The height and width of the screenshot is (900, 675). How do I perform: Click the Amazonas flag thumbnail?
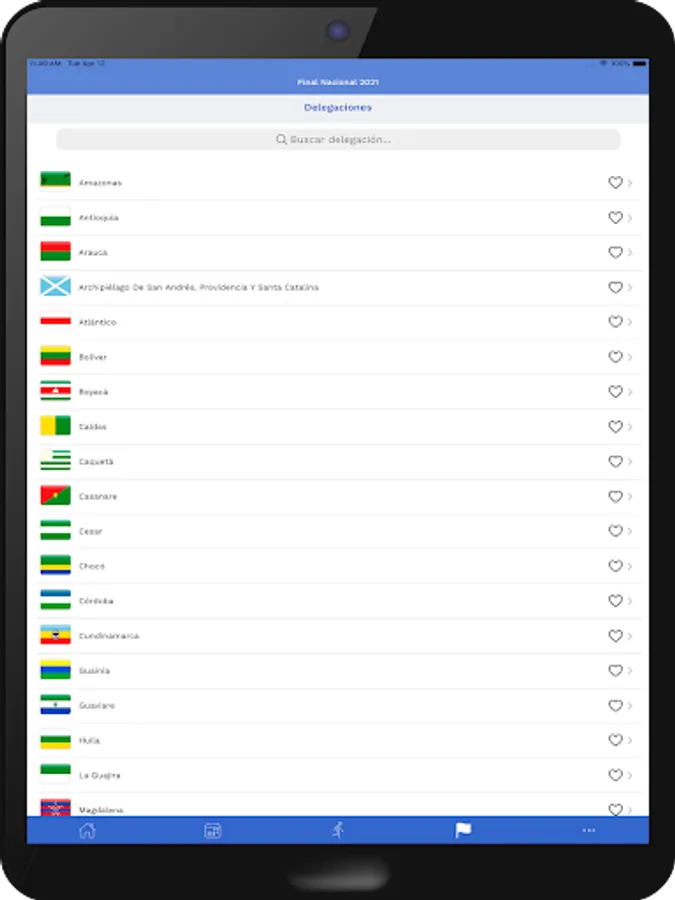click(55, 180)
